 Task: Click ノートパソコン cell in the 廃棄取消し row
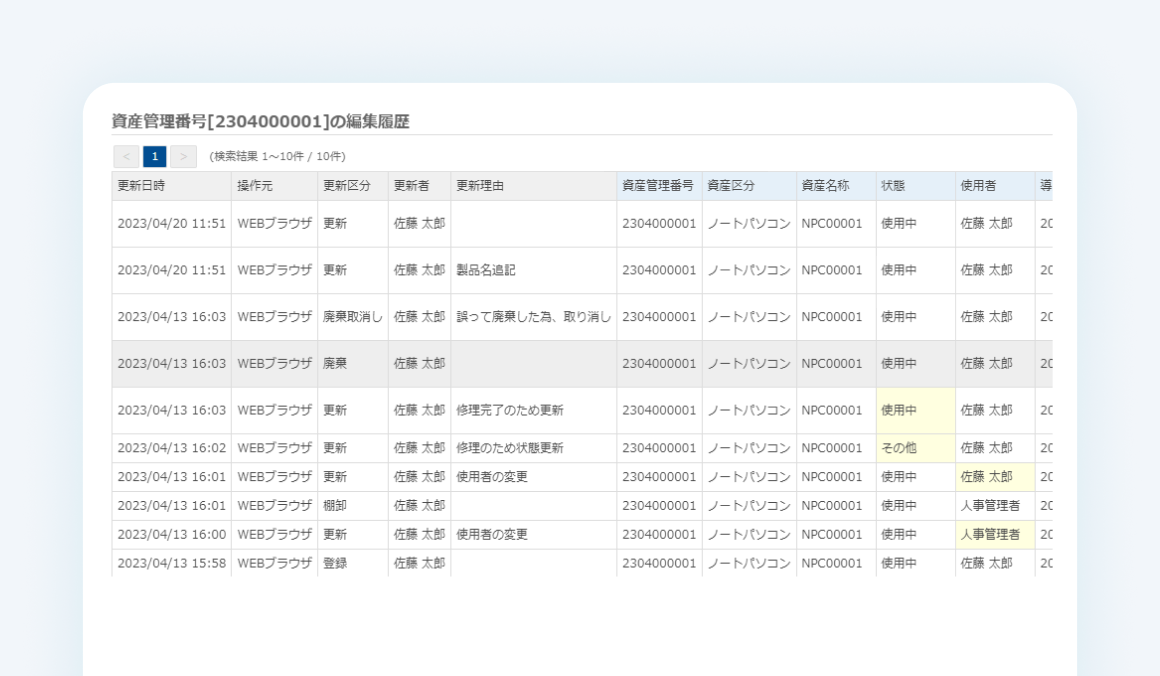(x=749, y=317)
